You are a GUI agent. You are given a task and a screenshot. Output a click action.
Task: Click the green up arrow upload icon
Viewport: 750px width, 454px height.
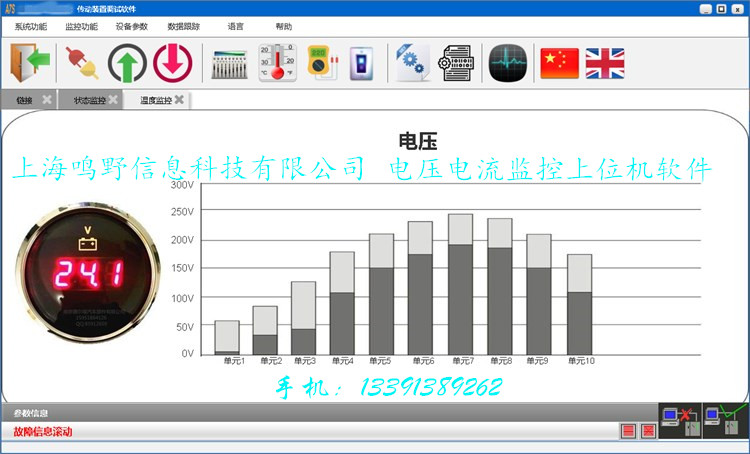[x=127, y=62]
